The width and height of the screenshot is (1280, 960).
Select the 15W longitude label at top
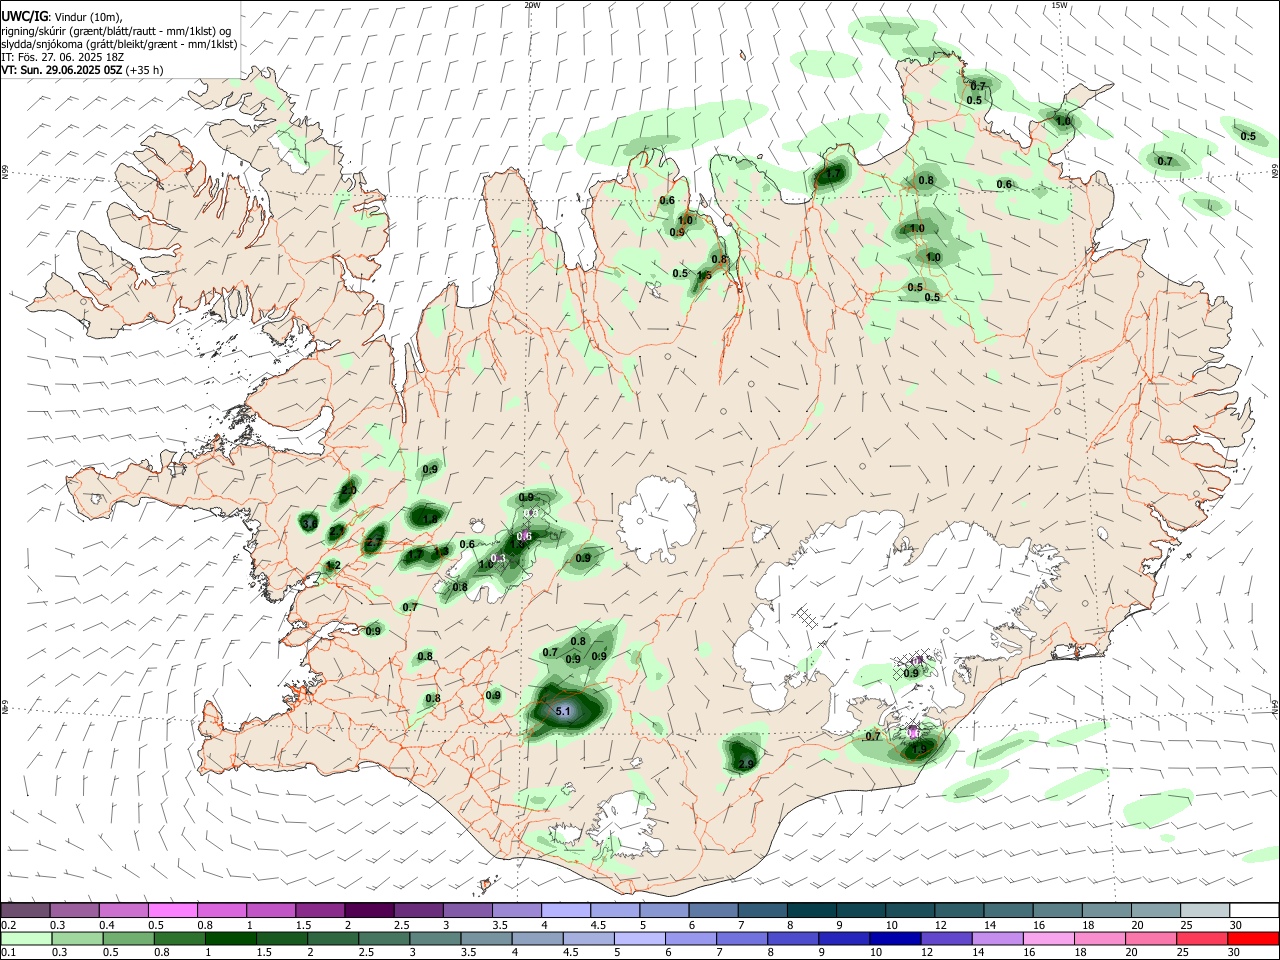pos(1059,5)
